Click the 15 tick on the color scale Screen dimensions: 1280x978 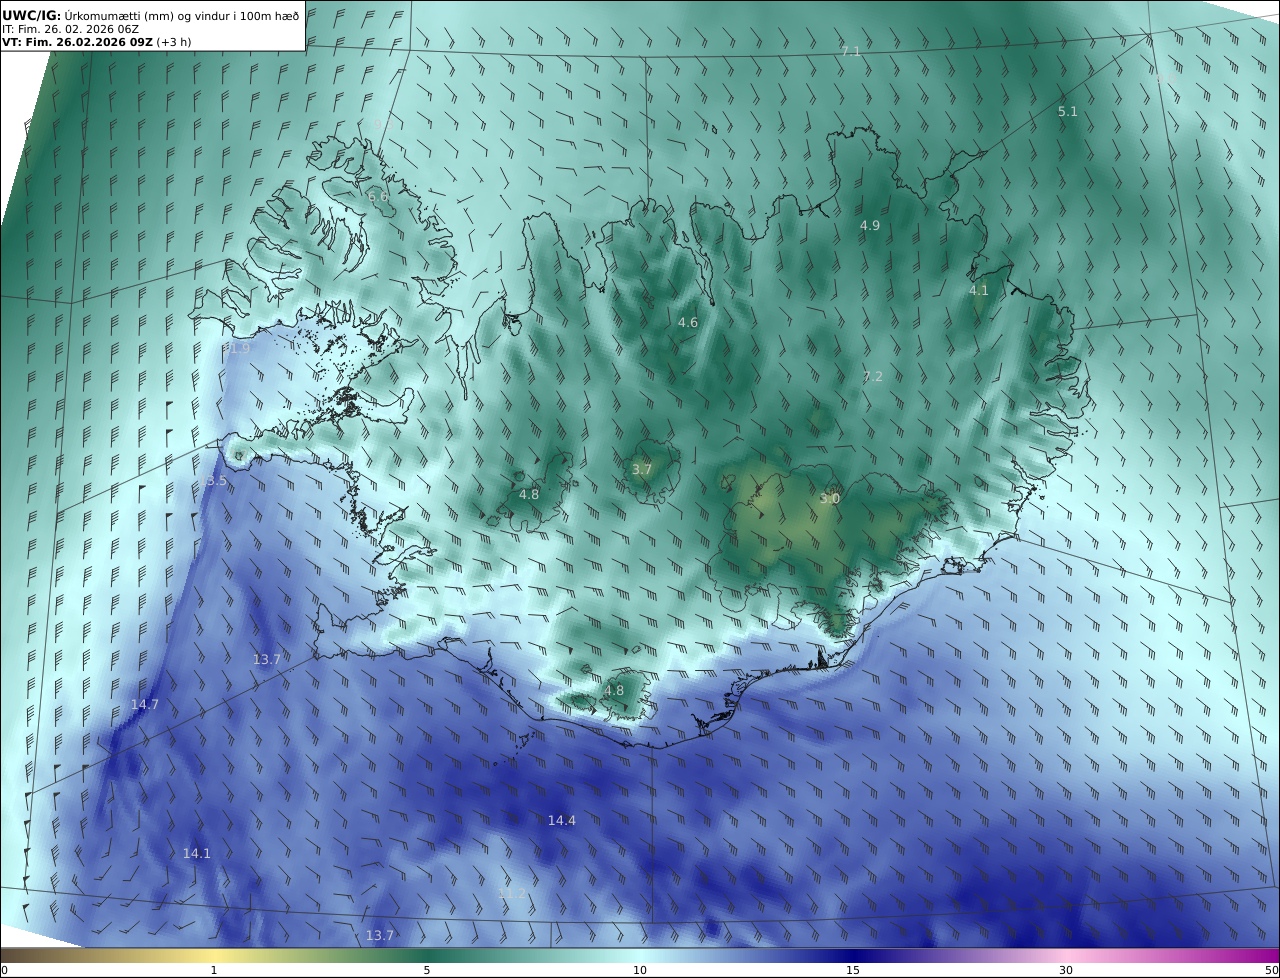(853, 970)
